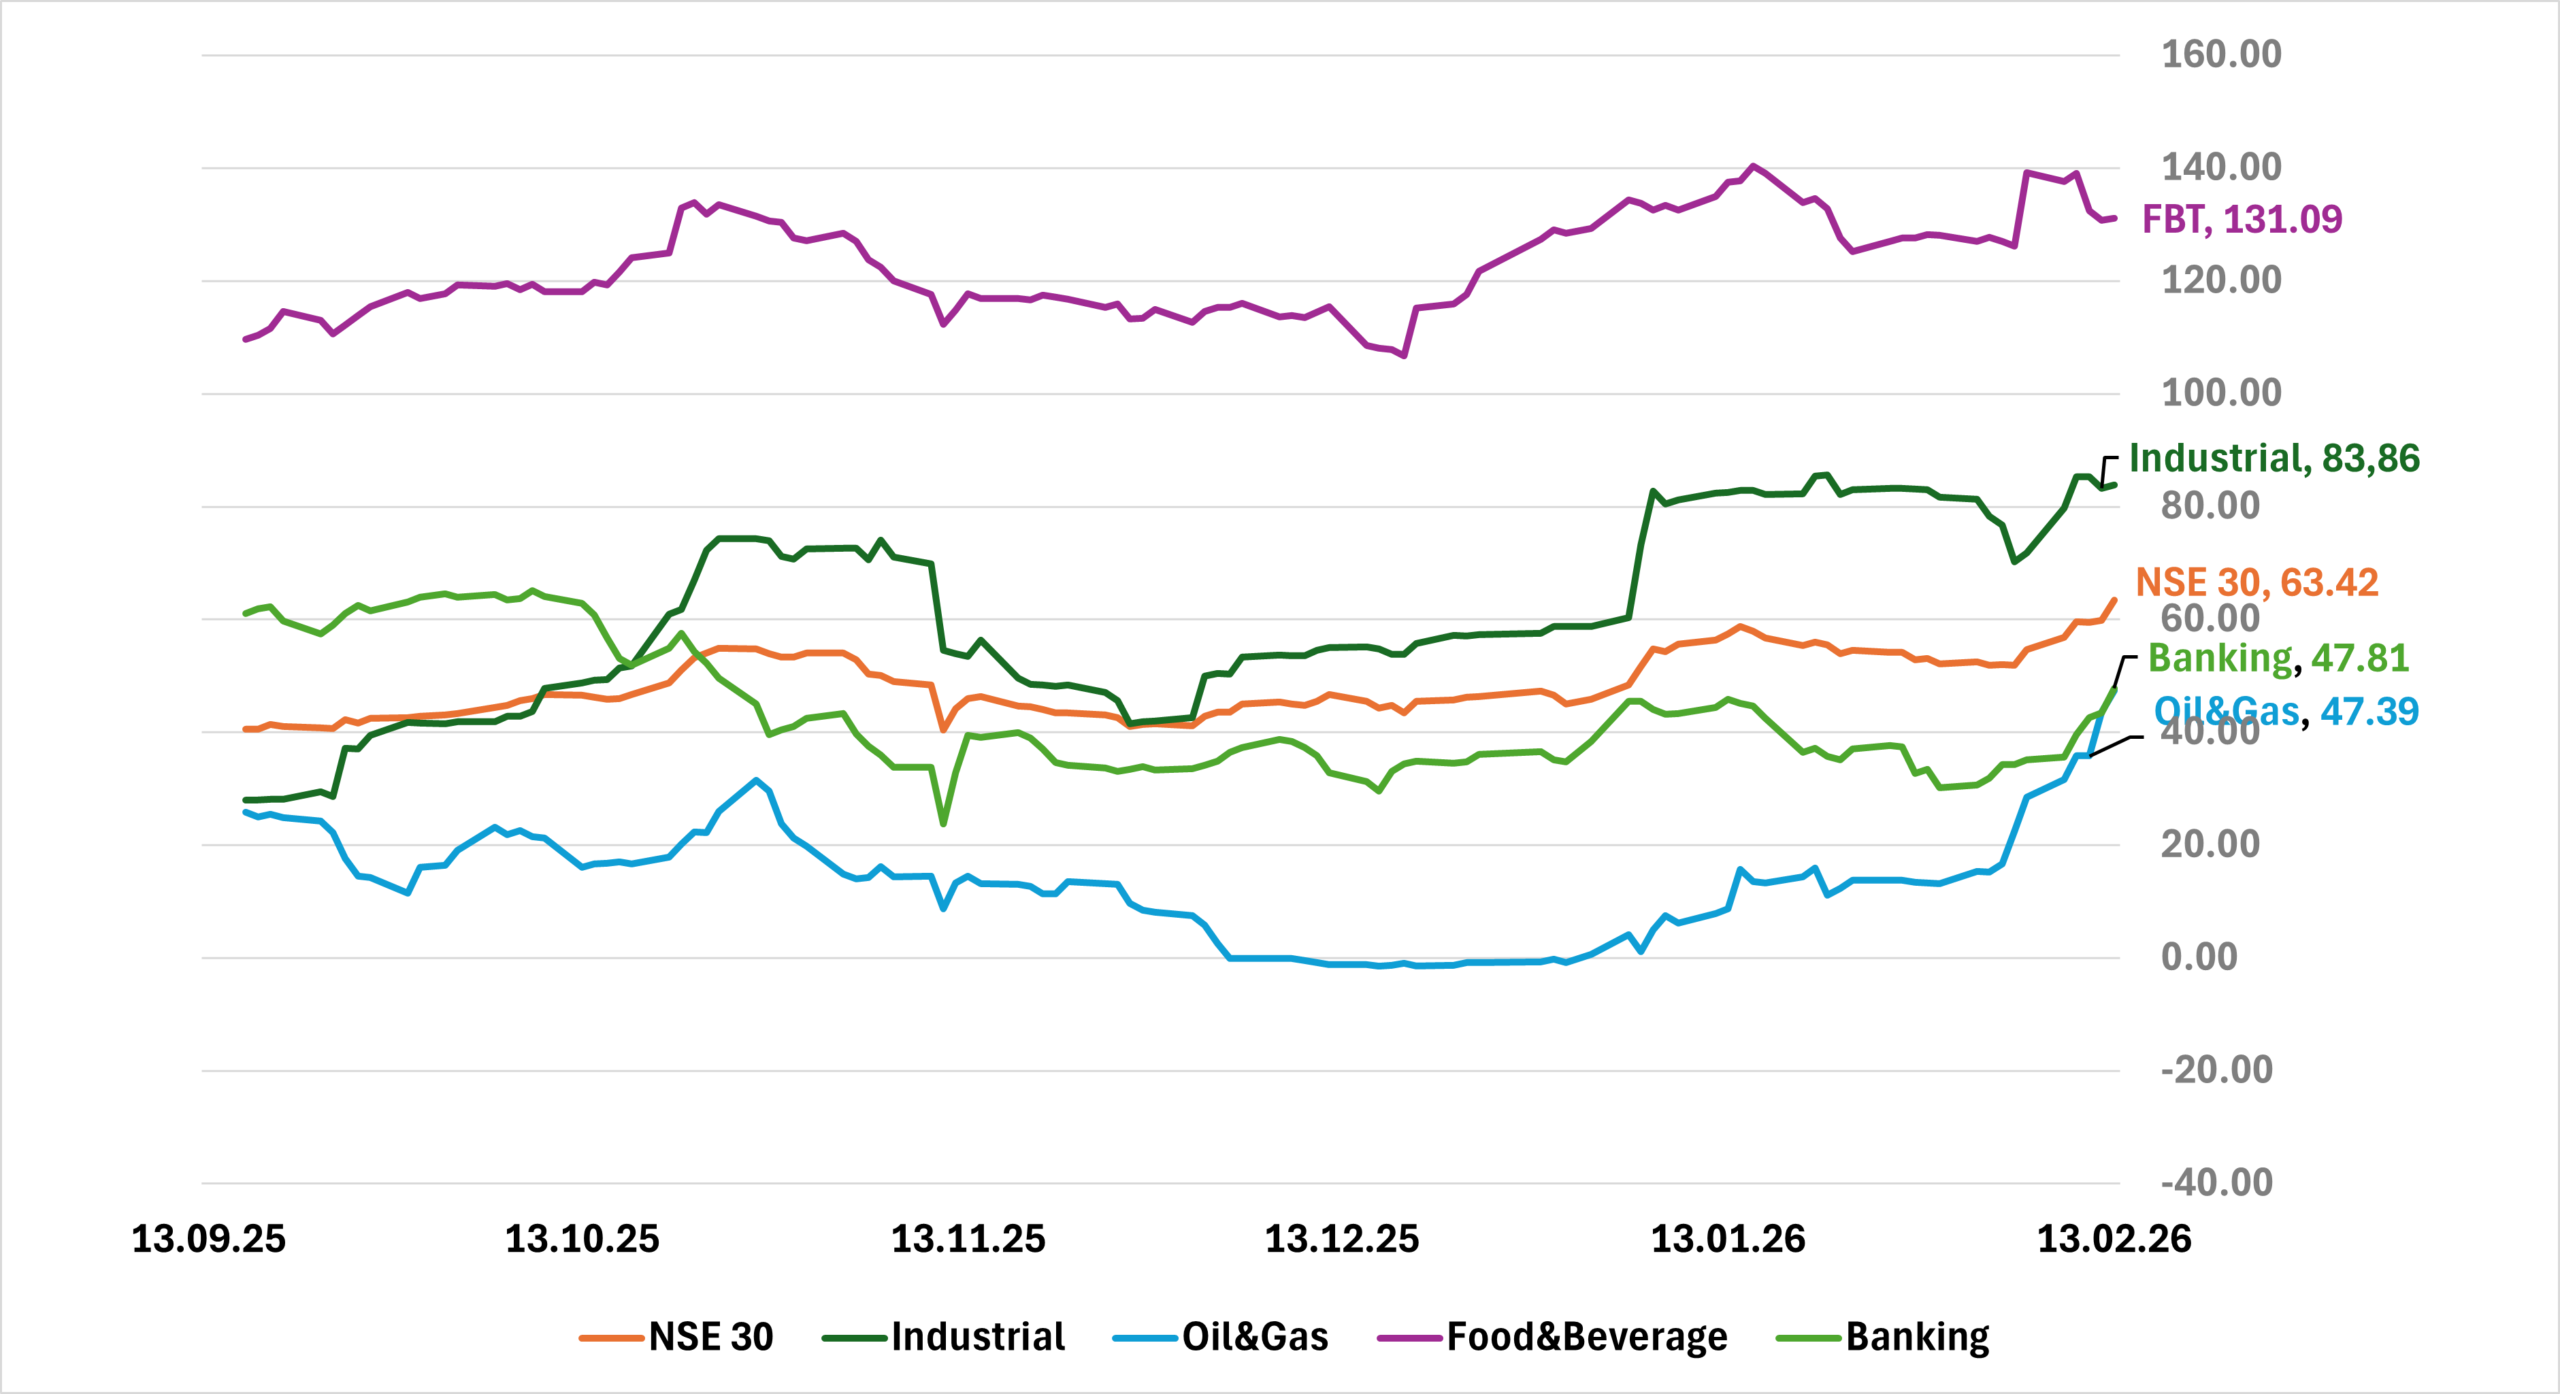The width and height of the screenshot is (2560, 1394).
Task: Click the orange NSE 30 legend line swatch
Action: [611, 1338]
